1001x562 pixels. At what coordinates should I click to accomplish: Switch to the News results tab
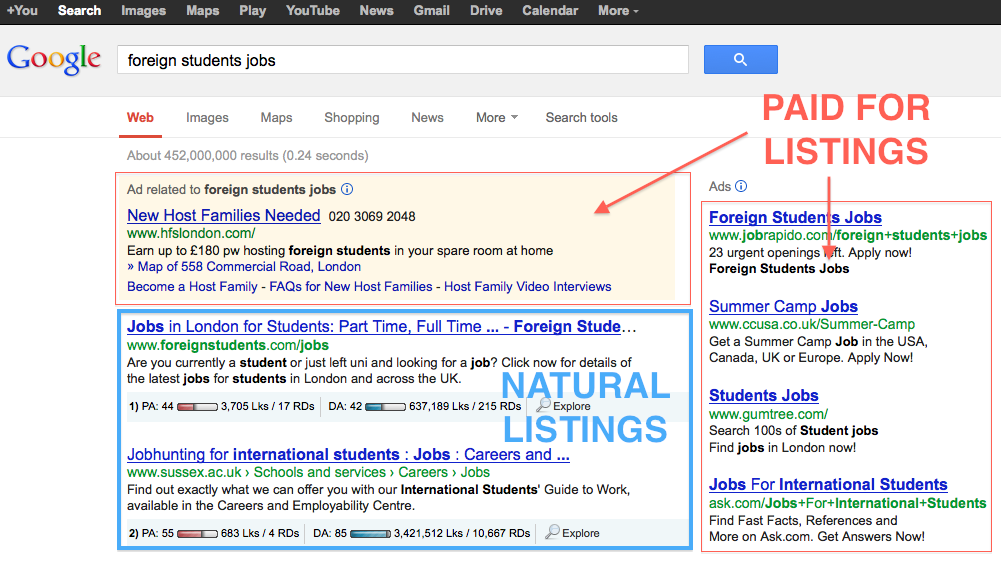click(427, 118)
